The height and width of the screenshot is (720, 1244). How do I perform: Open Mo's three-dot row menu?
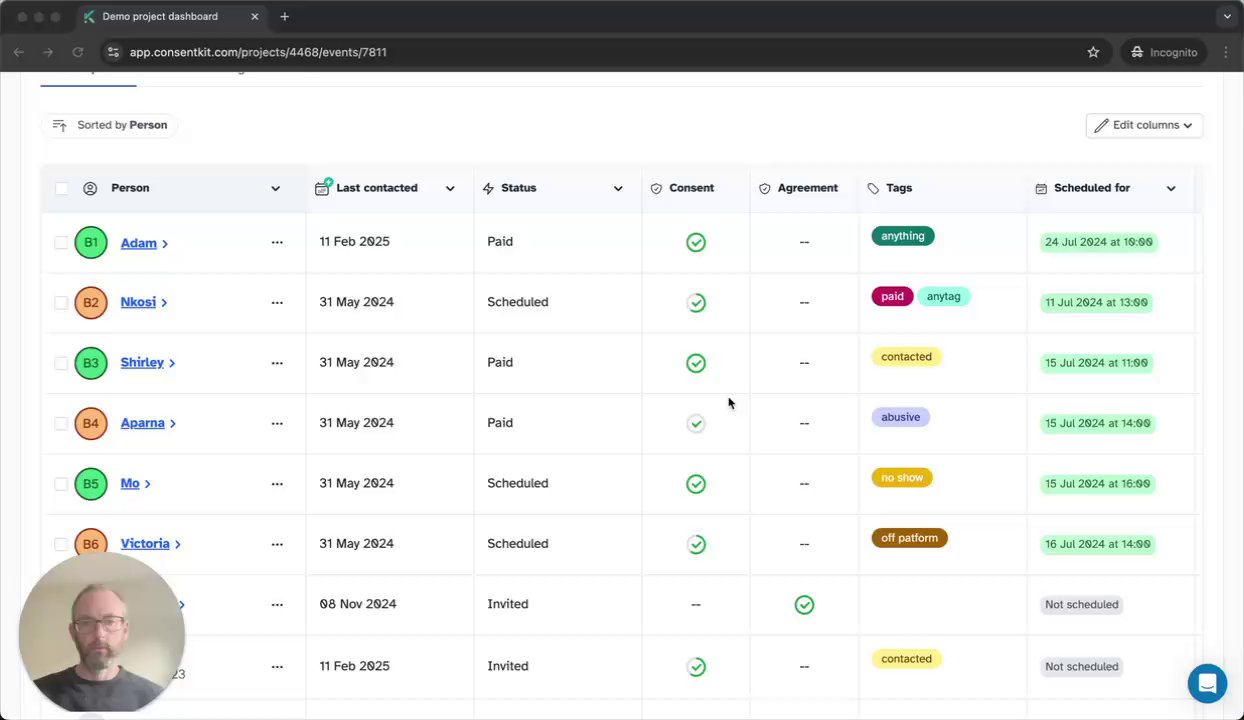coord(277,483)
